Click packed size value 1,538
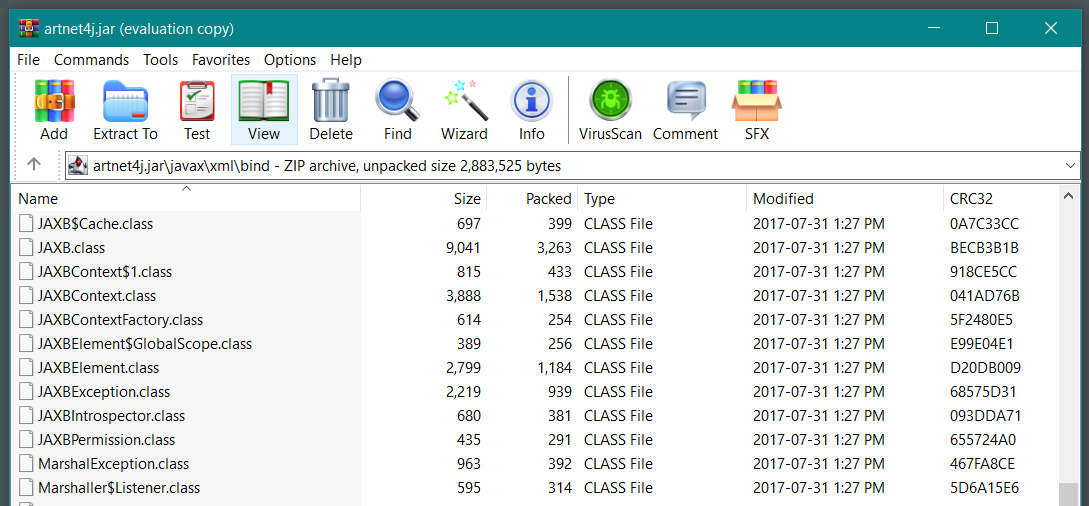 554,296
